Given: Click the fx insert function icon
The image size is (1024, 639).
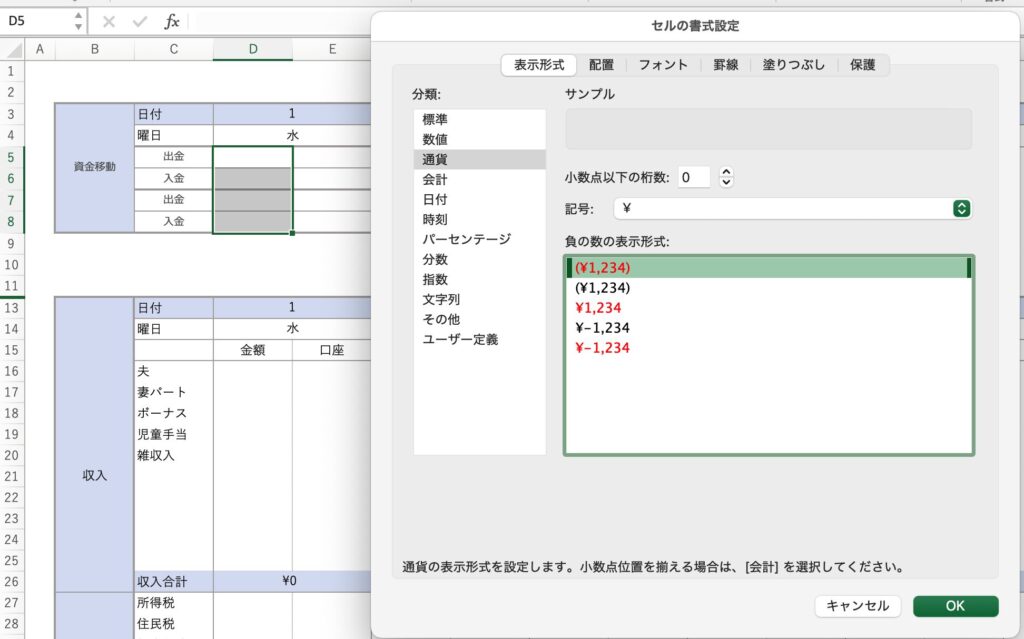Looking at the screenshot, I should tap(172, 21).
